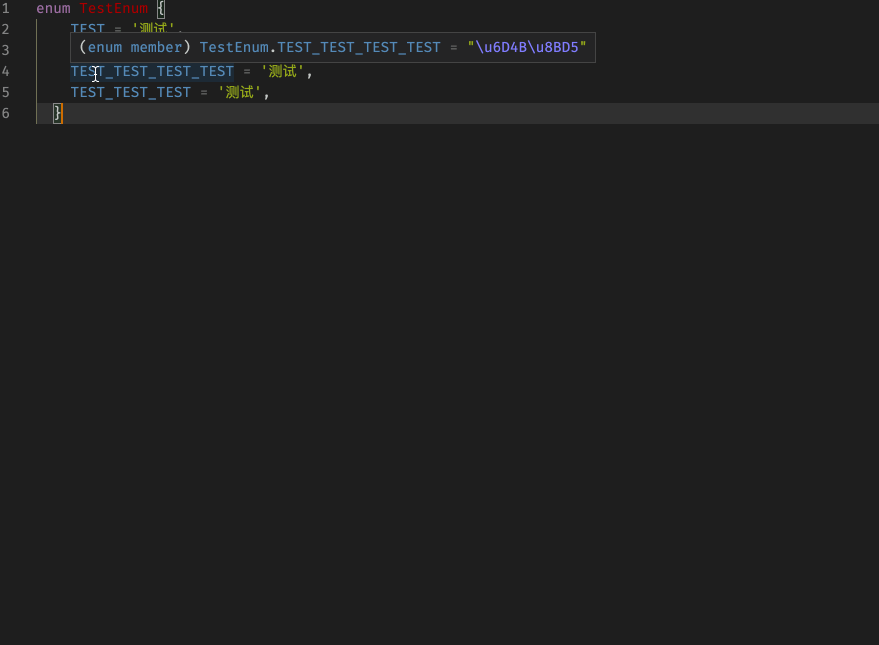Click the TestEnum identifier on line 1
The height and width of the screenshot is (645, 879).
click(x=114, y=8)
